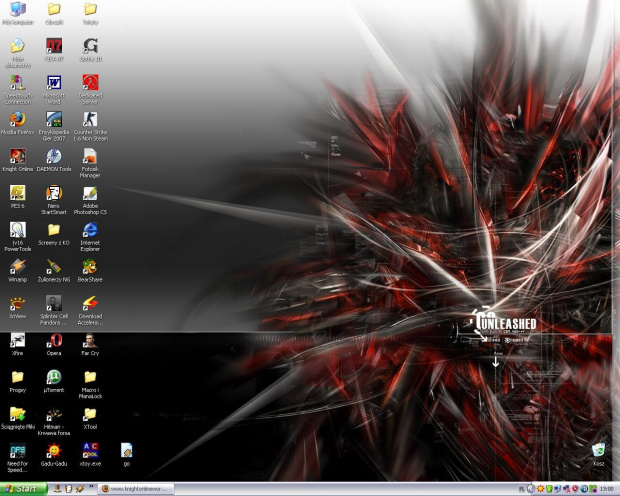Select the Moje dokumenty desktop icon
Viewport: 620px width, 496px height.
[x=18, y=53]
